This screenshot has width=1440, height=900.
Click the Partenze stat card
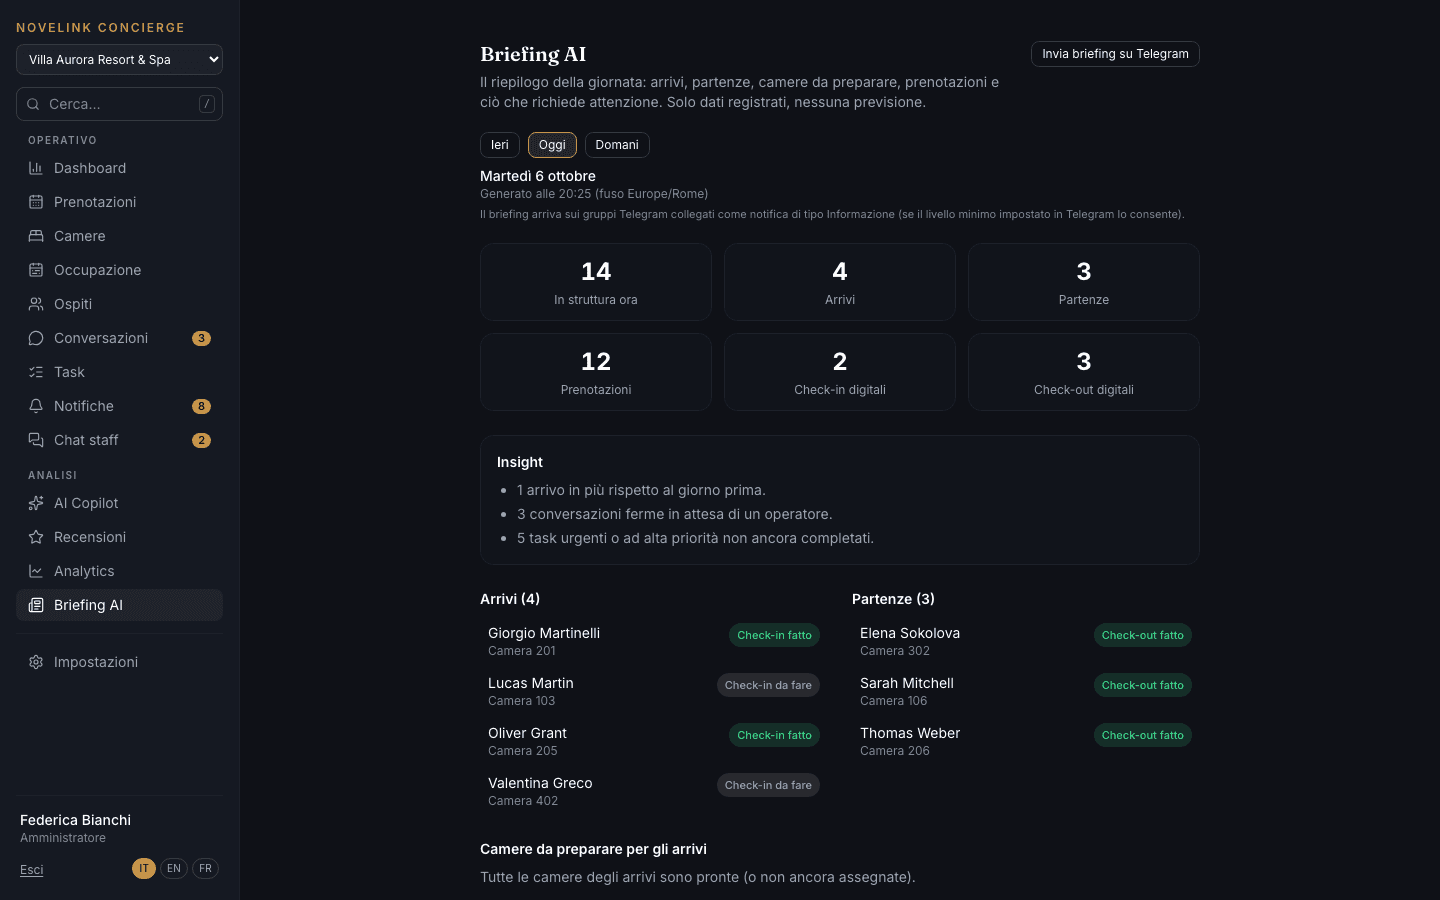pos(1084,282)
